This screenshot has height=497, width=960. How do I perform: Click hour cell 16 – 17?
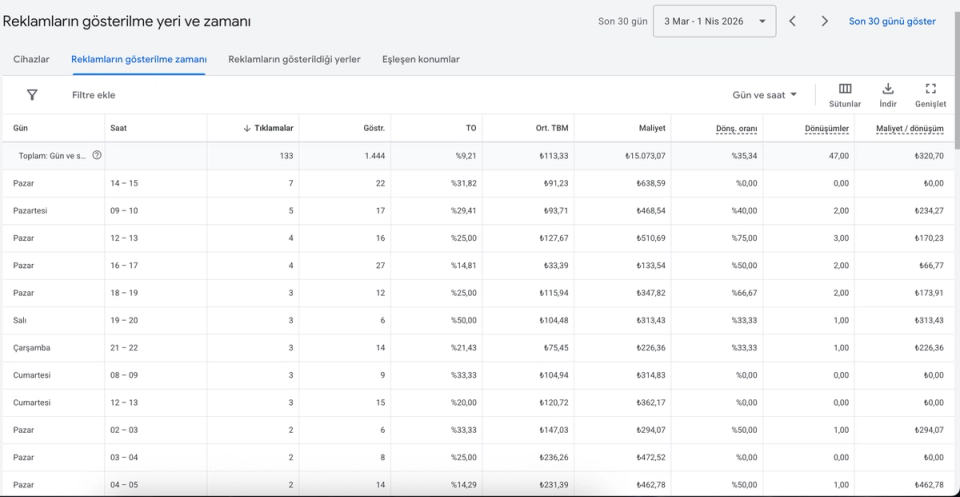coord(124,266)
